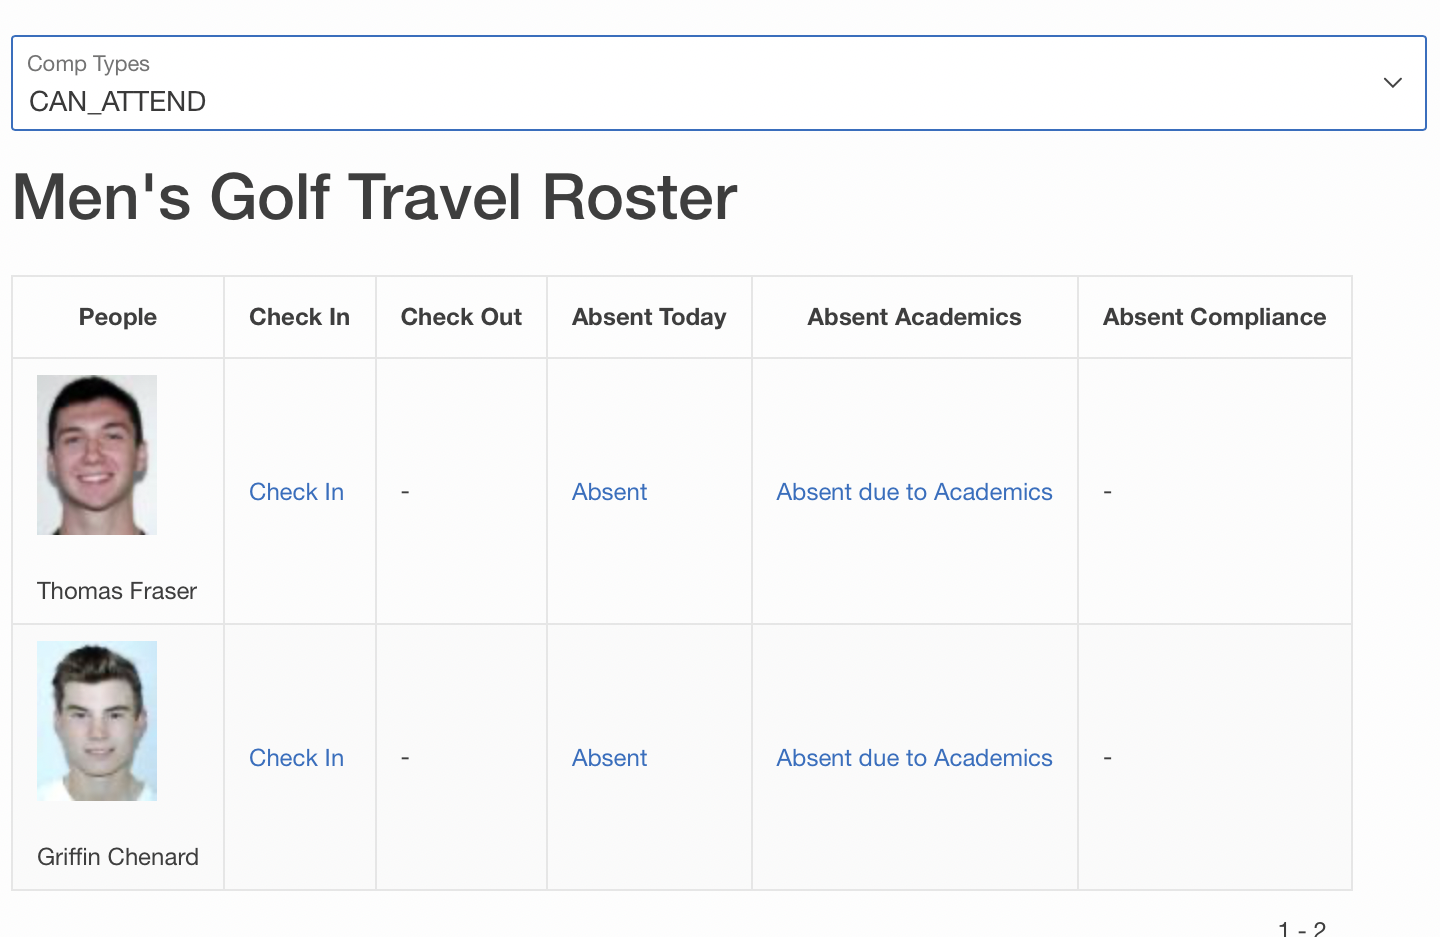Mark Griffin Chenard as Absent today
The height and width of the screenshot is (937, 1440).
point(609,758)
